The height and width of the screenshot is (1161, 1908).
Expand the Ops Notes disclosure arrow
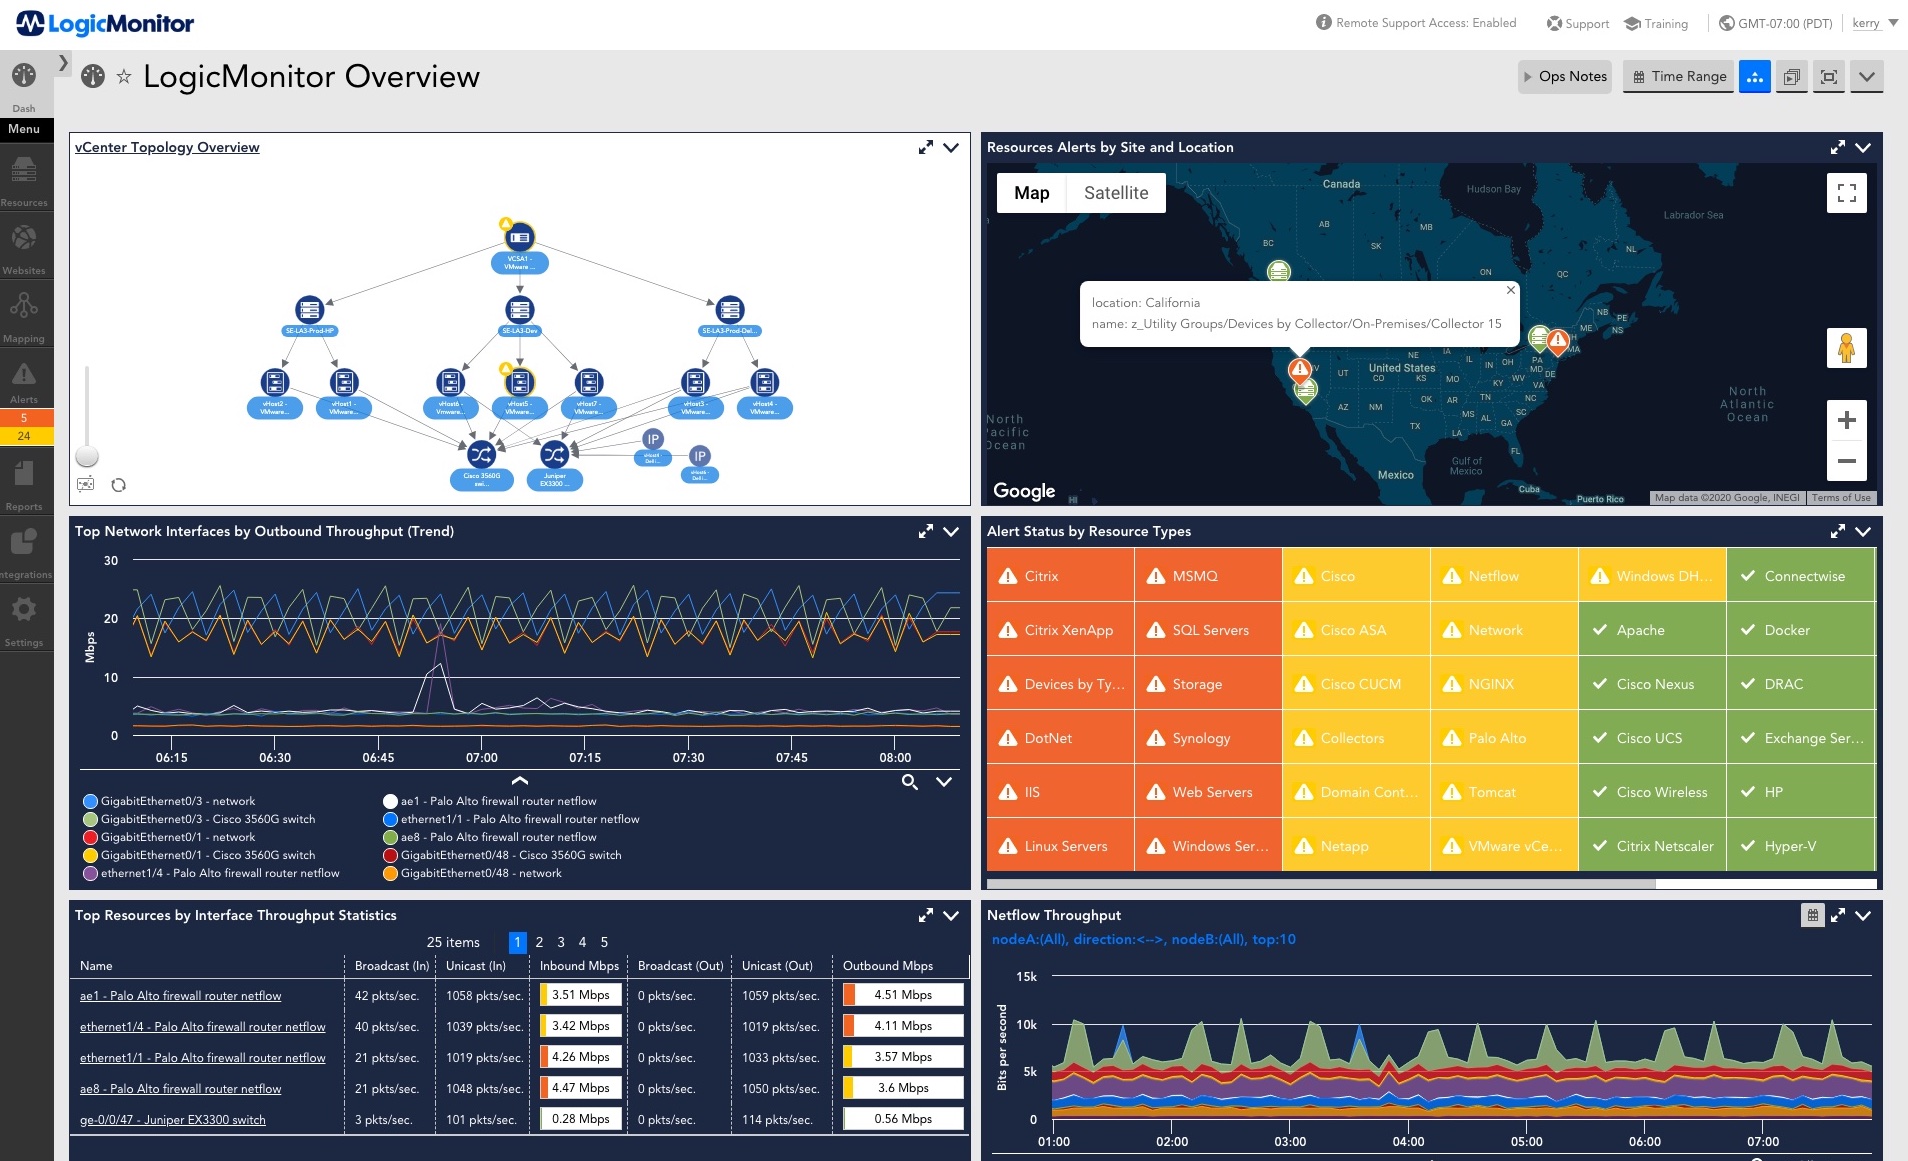point(1528,76)
